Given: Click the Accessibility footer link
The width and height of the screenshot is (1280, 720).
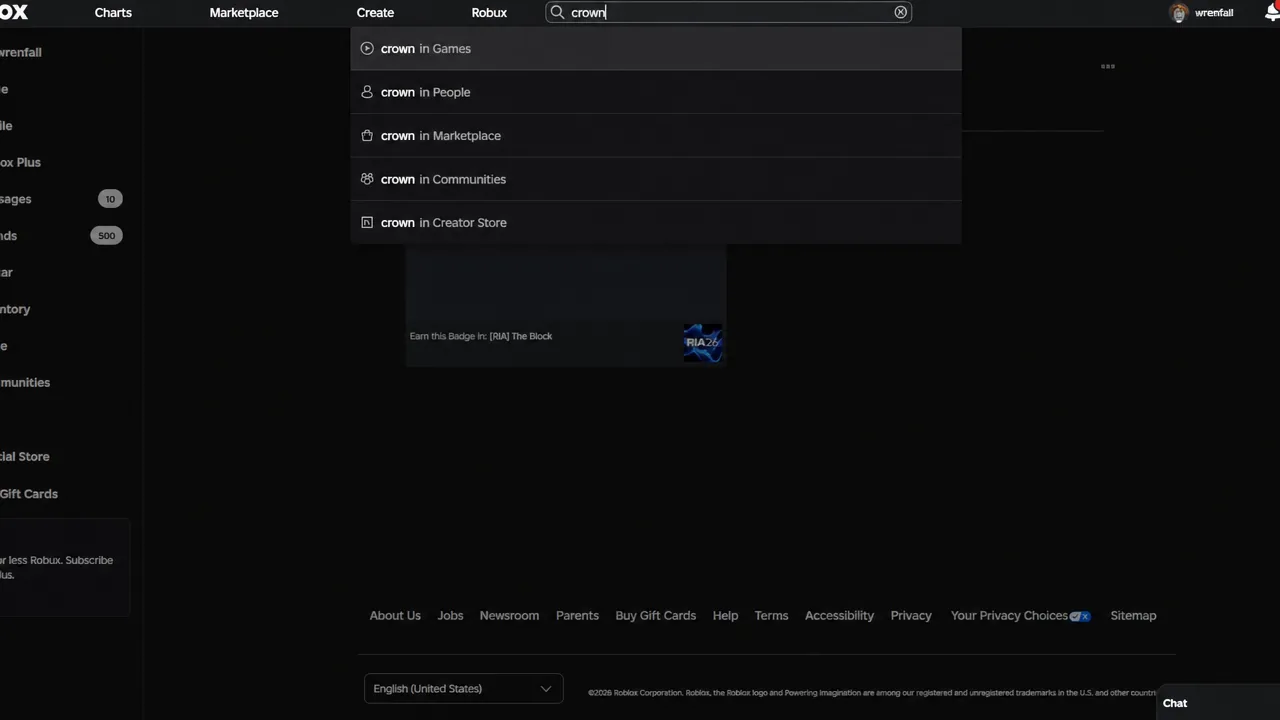Looking at the screenshot, I should pos(839,615).
